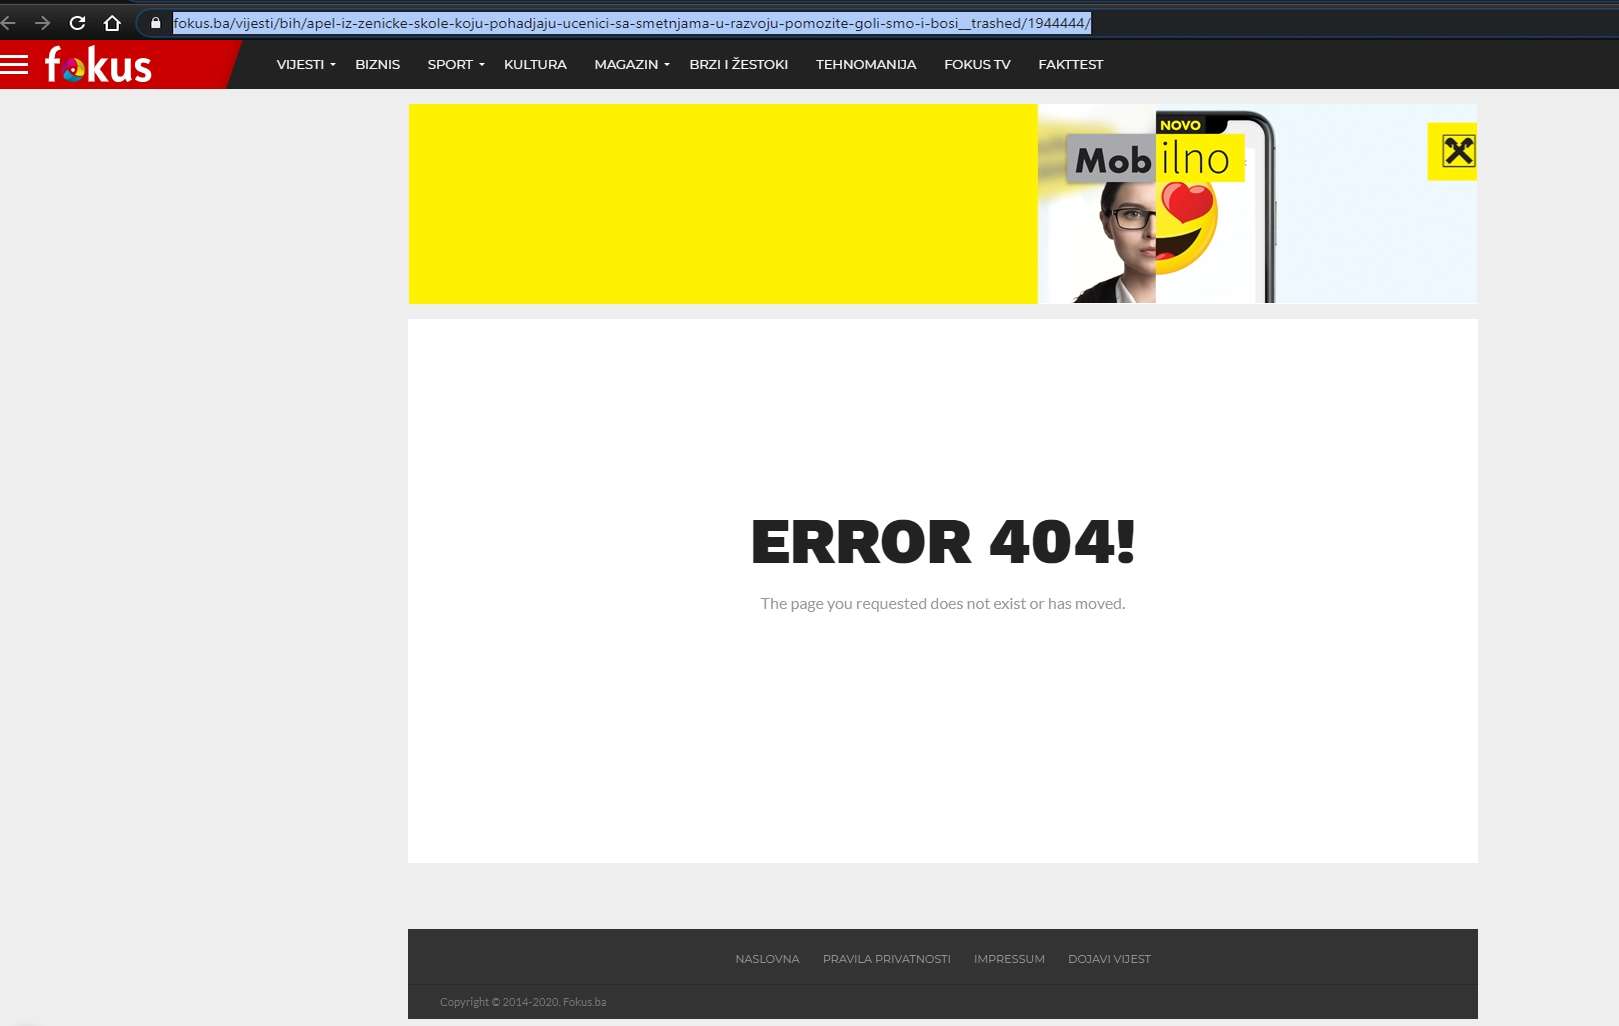
Task: Go to the browser home icon
Action: (112, 22)
